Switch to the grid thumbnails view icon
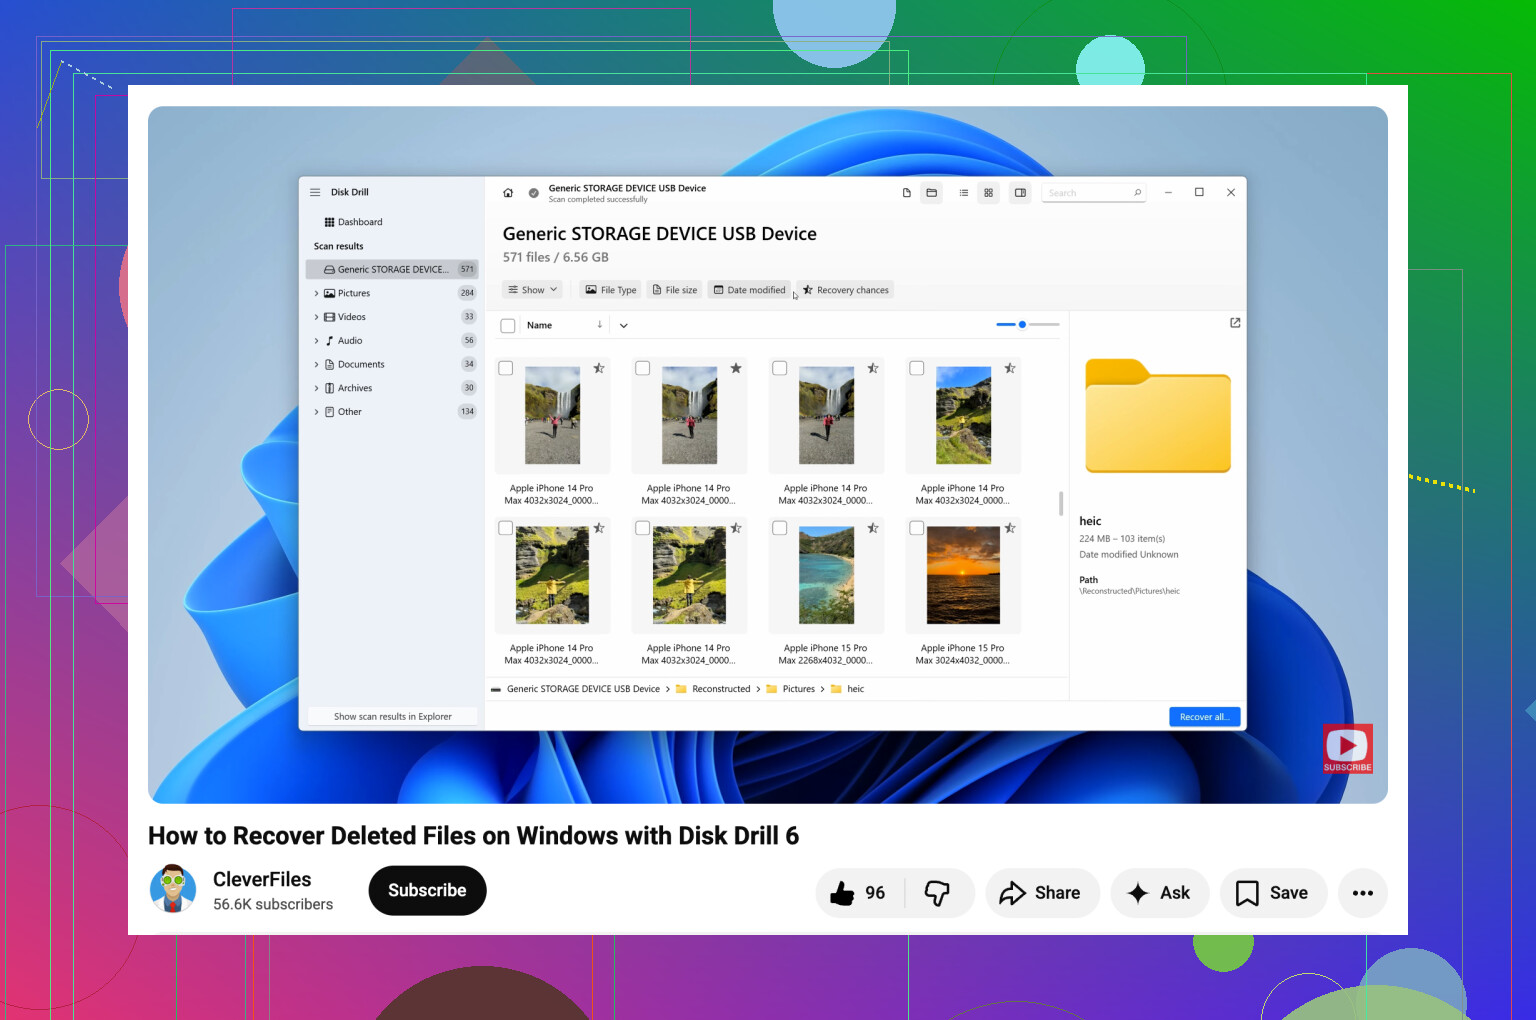The image size is (1536, 1020). (x=989, y=193)
